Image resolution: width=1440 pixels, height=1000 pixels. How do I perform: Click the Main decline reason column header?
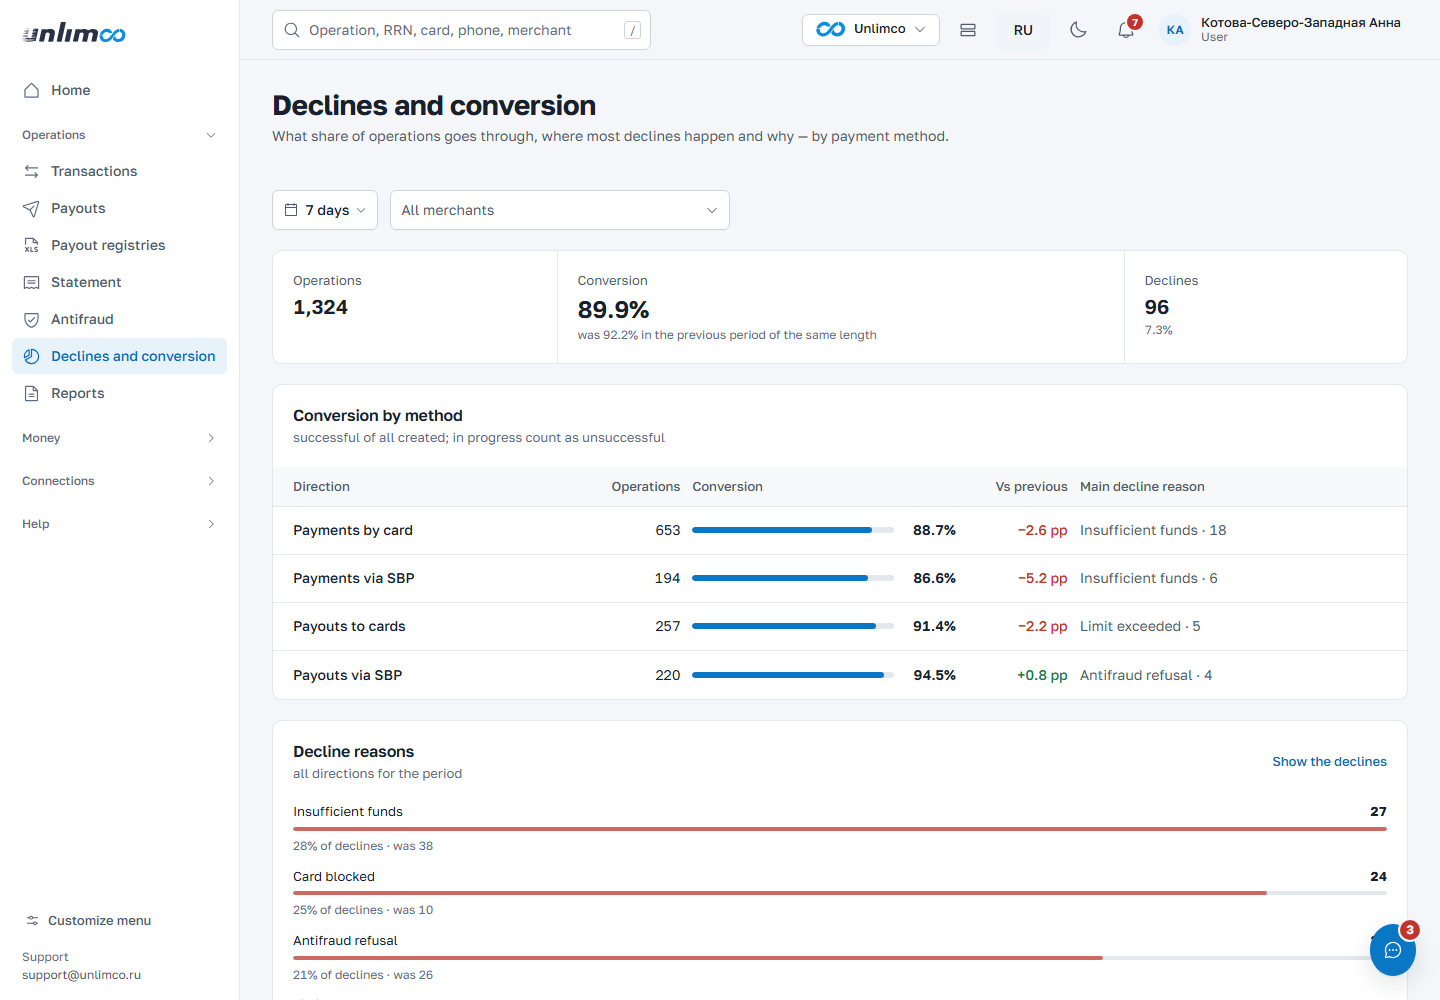[1142, 487]
